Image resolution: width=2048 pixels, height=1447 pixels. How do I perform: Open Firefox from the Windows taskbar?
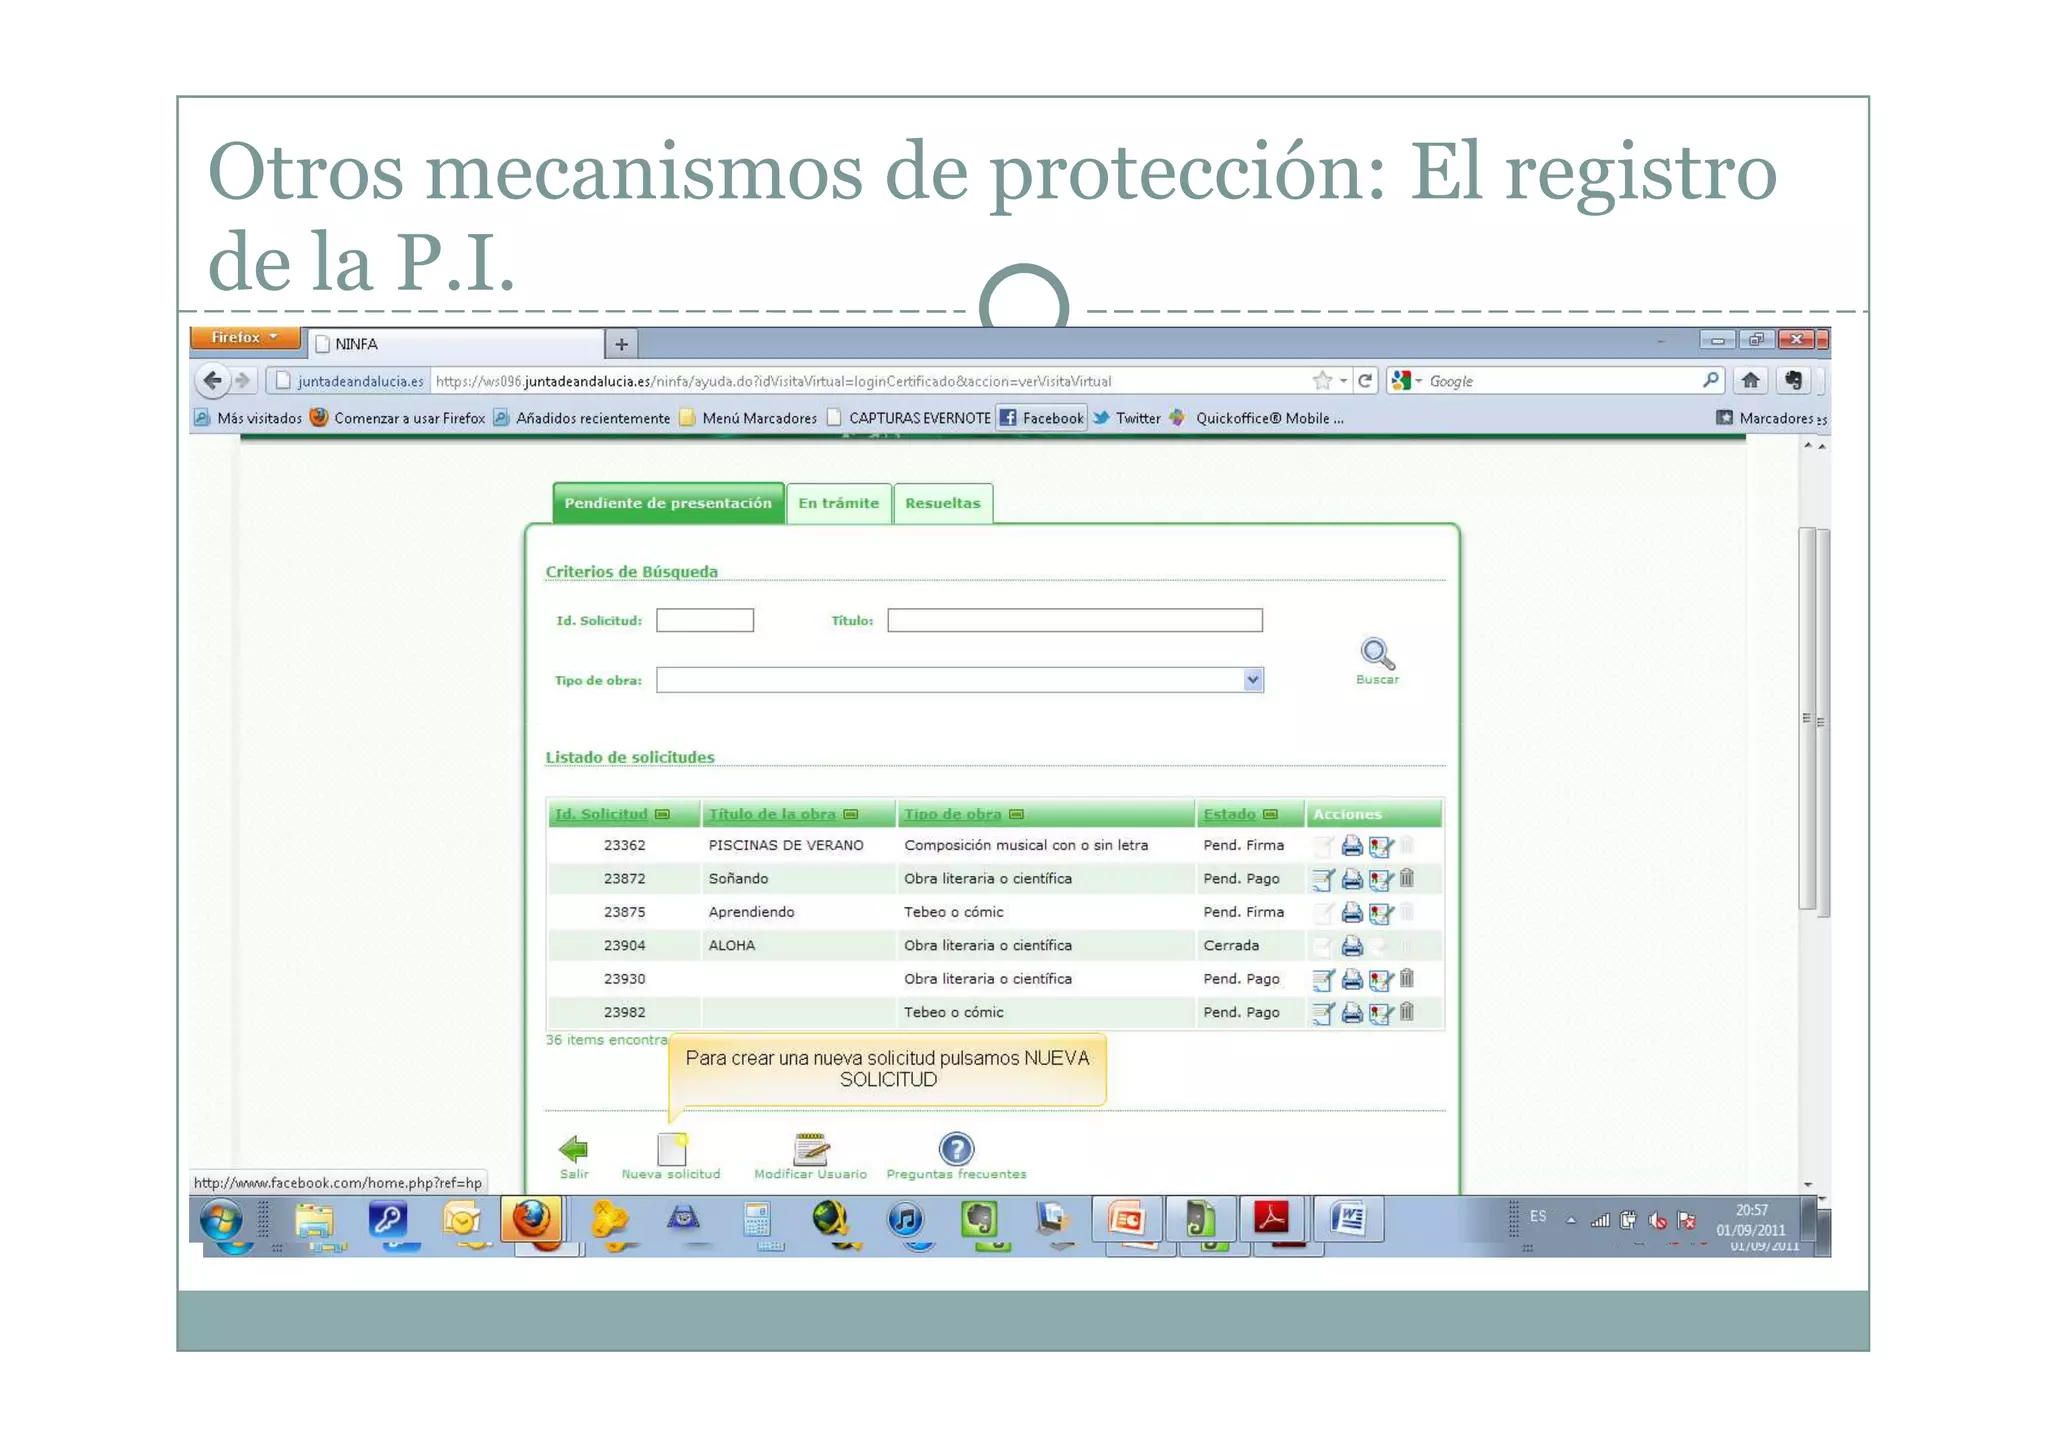coord(532,1220)
